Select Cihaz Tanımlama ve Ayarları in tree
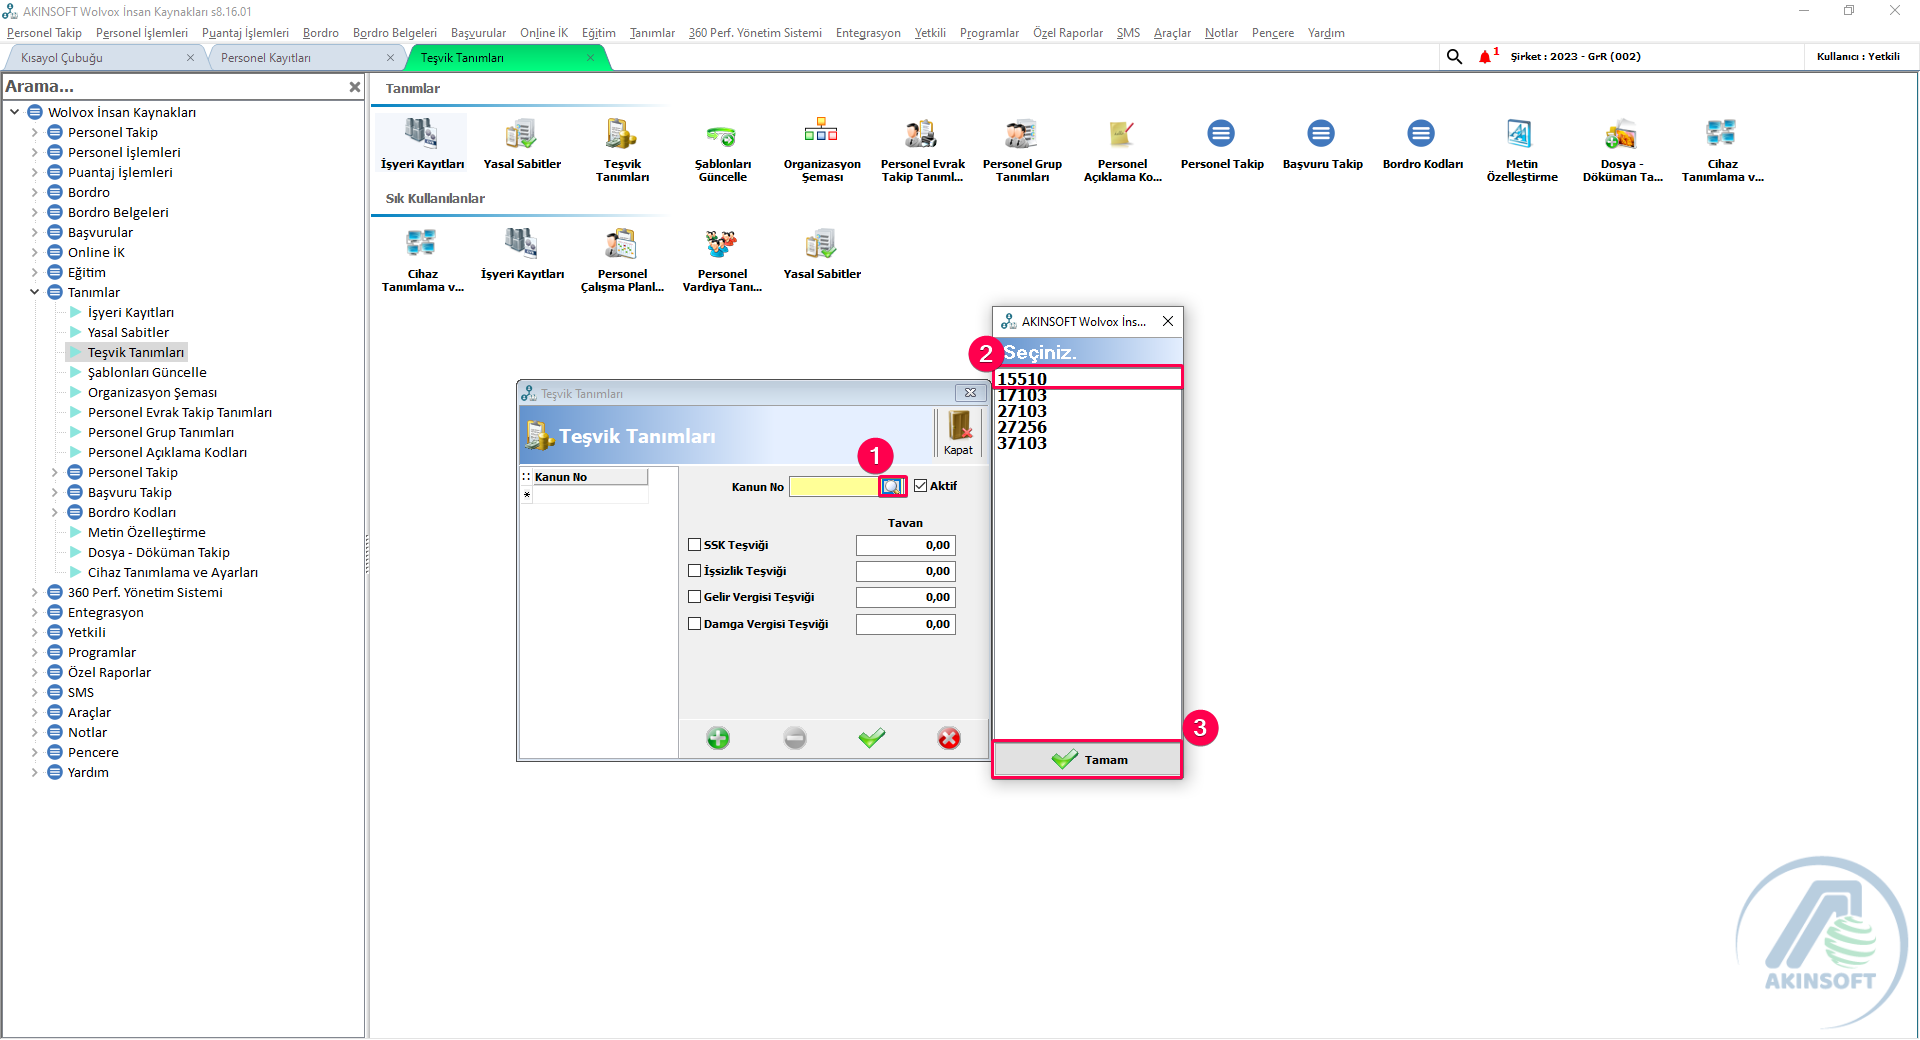 click(x=173, y=572)
